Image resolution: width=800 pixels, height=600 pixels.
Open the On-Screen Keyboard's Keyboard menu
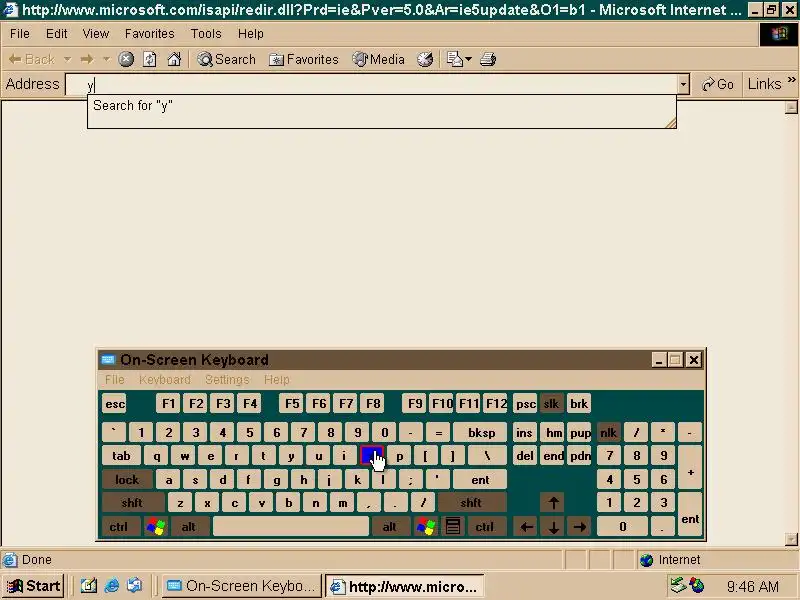pyautogui.click(x=164, y=380)
